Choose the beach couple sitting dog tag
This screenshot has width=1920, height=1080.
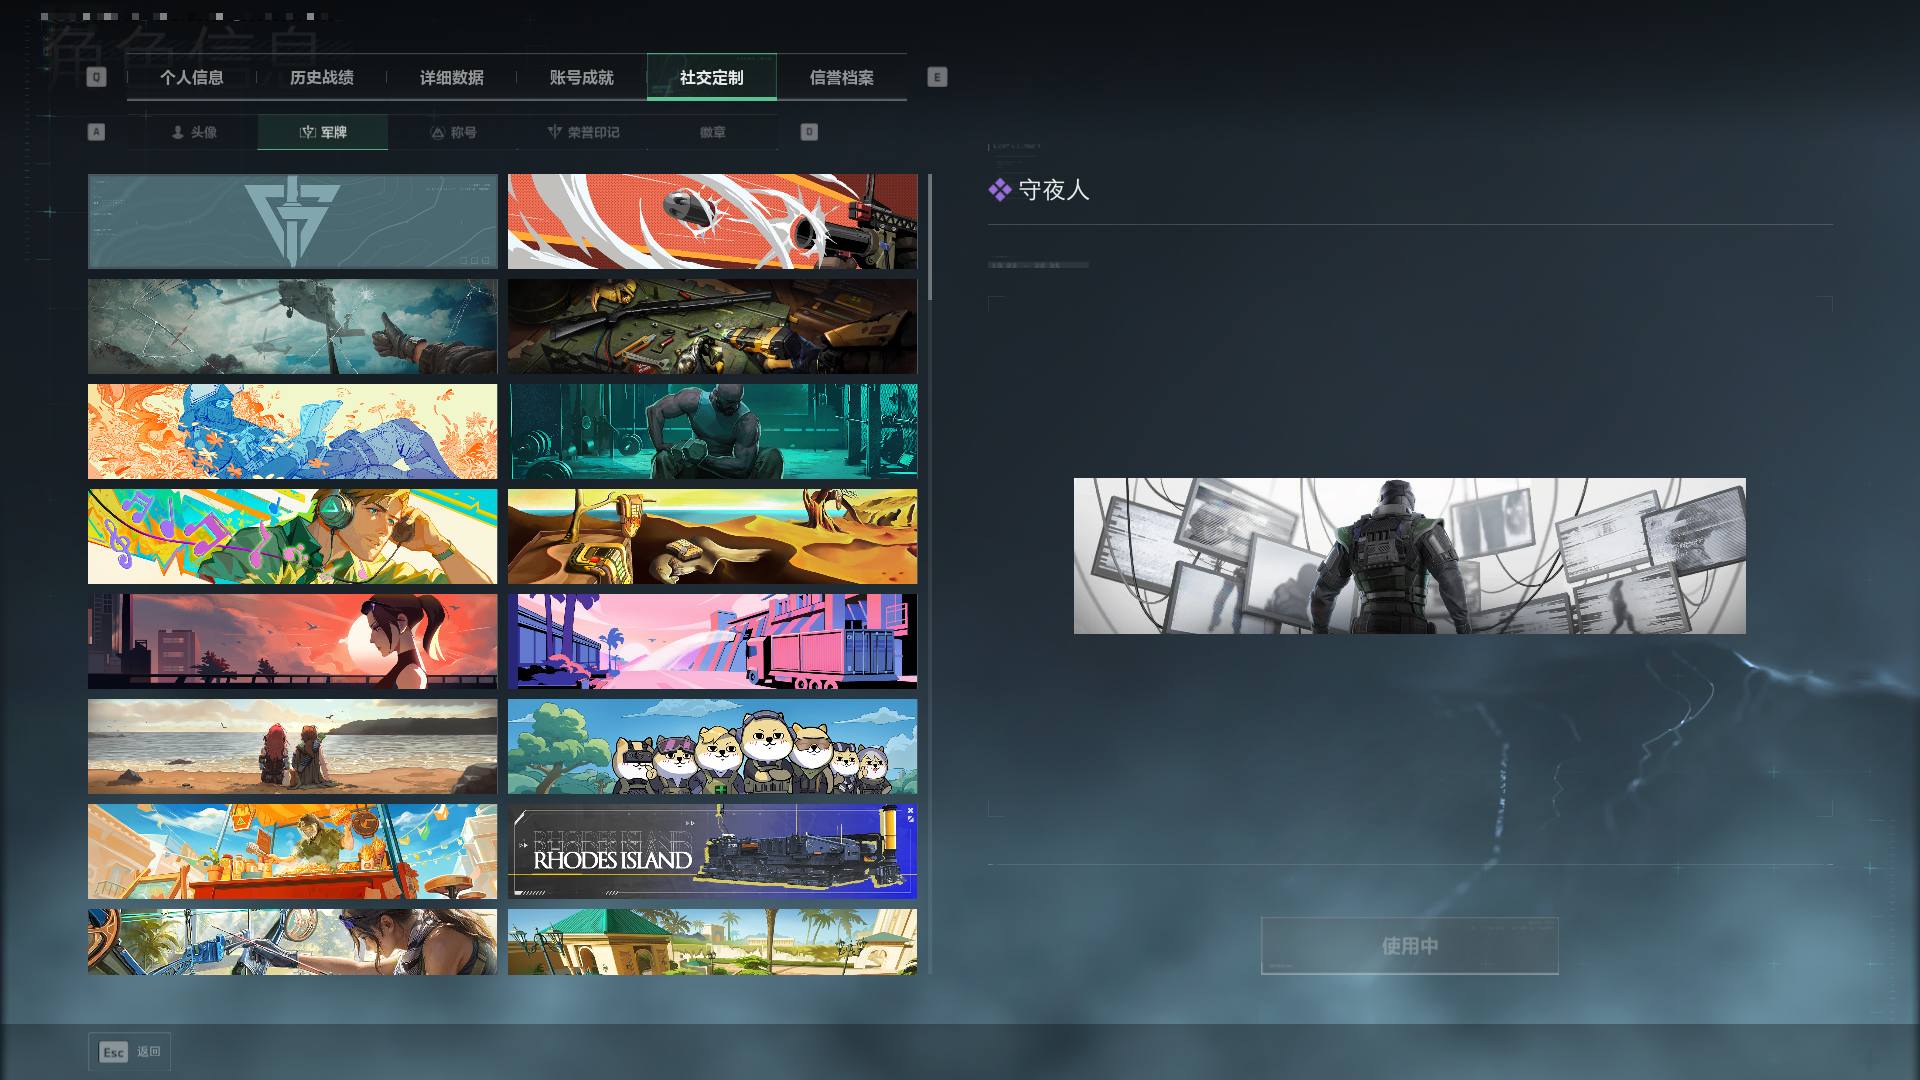pos(292,747)
